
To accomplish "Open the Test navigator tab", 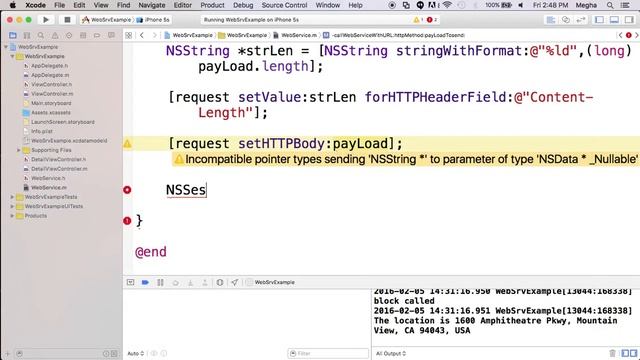I will (x=69, y=36).
